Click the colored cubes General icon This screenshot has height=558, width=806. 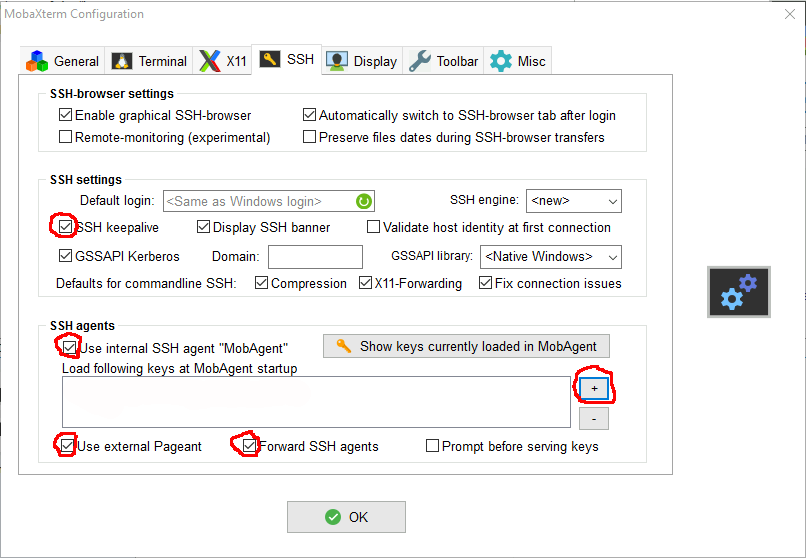pyautogui.click(x=37, y=61)
